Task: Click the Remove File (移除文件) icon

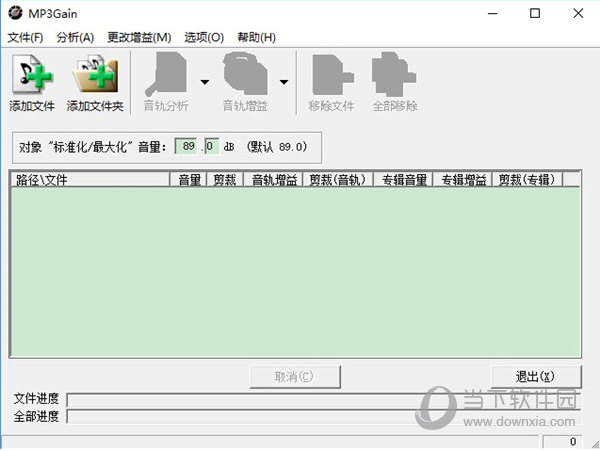Action: (332, 74)
